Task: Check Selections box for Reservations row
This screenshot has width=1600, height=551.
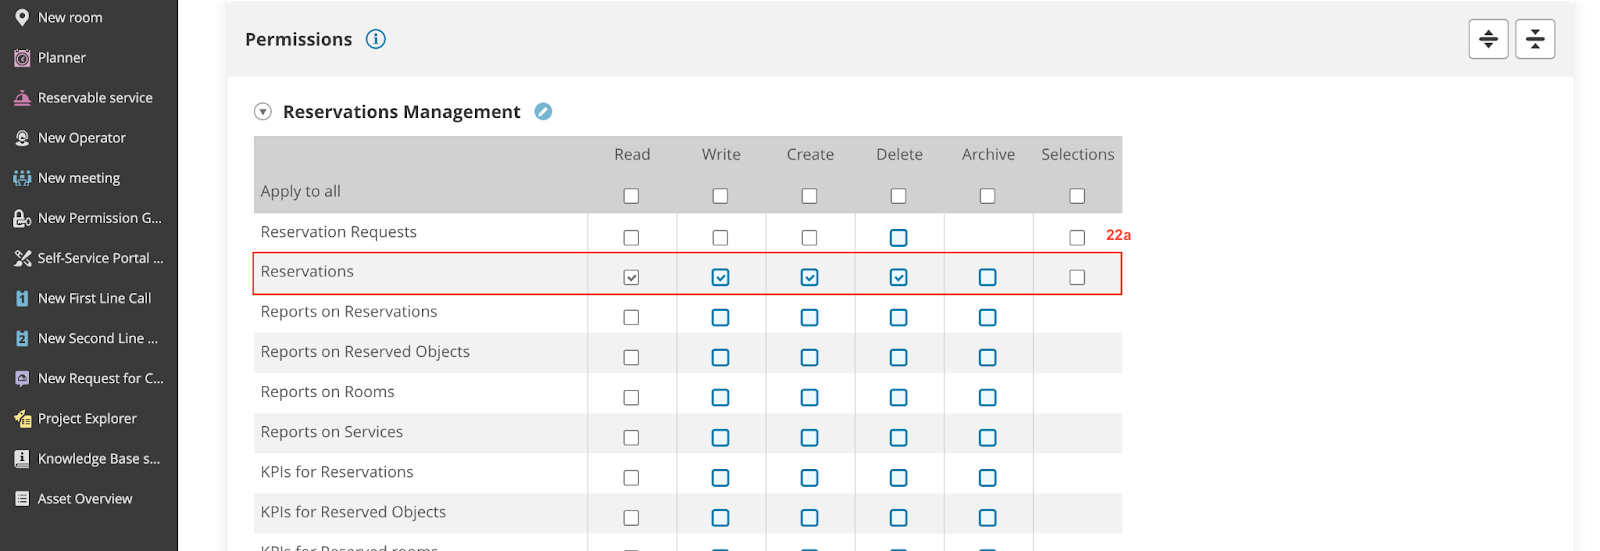Action: [1077, 277]
